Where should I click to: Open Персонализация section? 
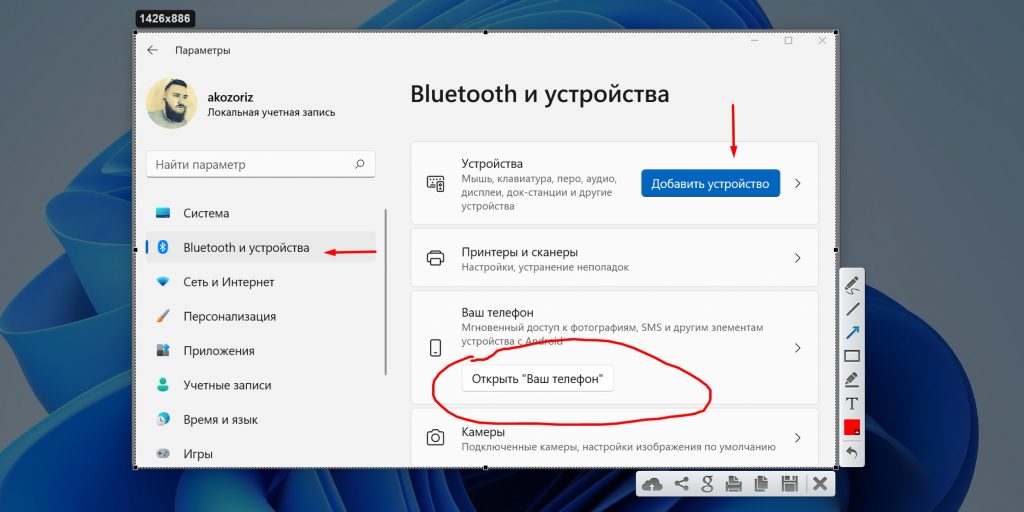[261, 316]
